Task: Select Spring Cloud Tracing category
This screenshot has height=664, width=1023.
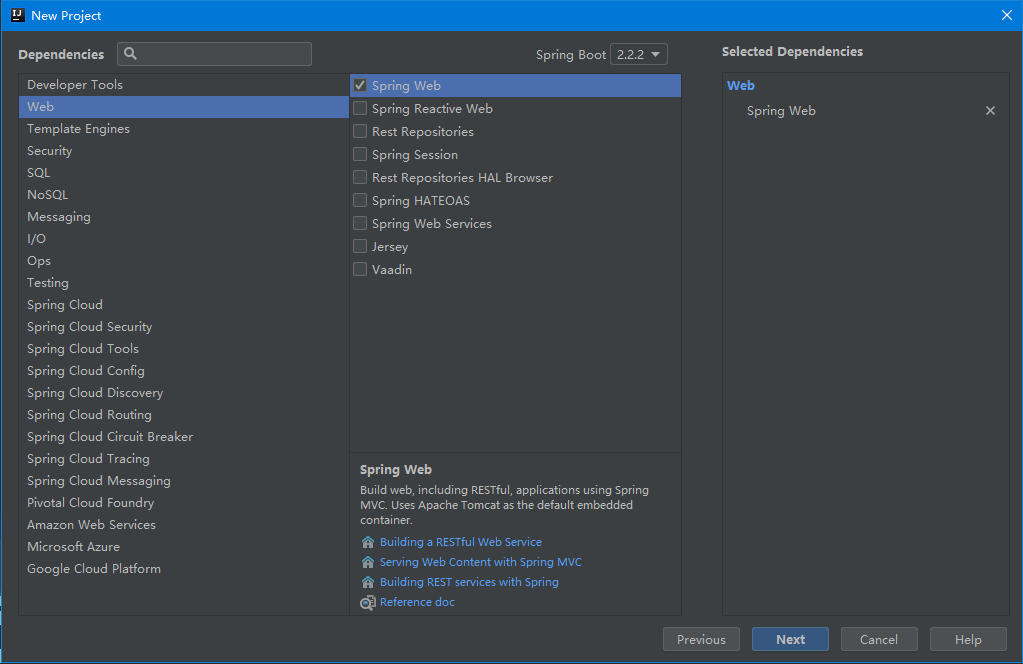Action: (184, 459)
